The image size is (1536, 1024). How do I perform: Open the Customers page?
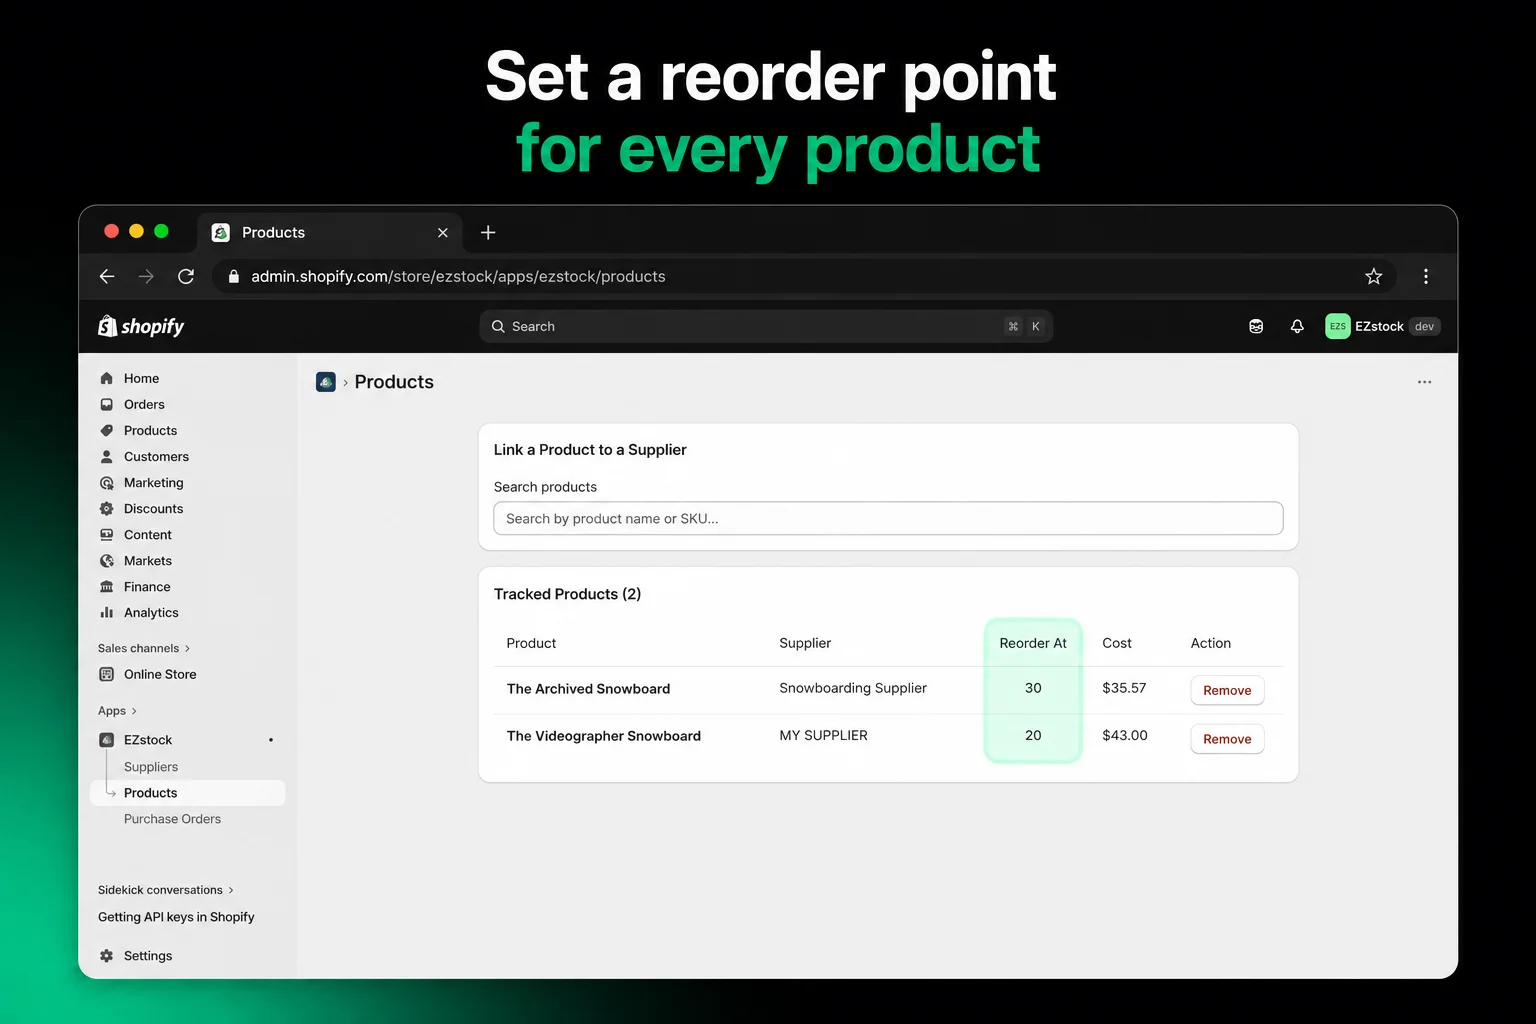(156, 456)
